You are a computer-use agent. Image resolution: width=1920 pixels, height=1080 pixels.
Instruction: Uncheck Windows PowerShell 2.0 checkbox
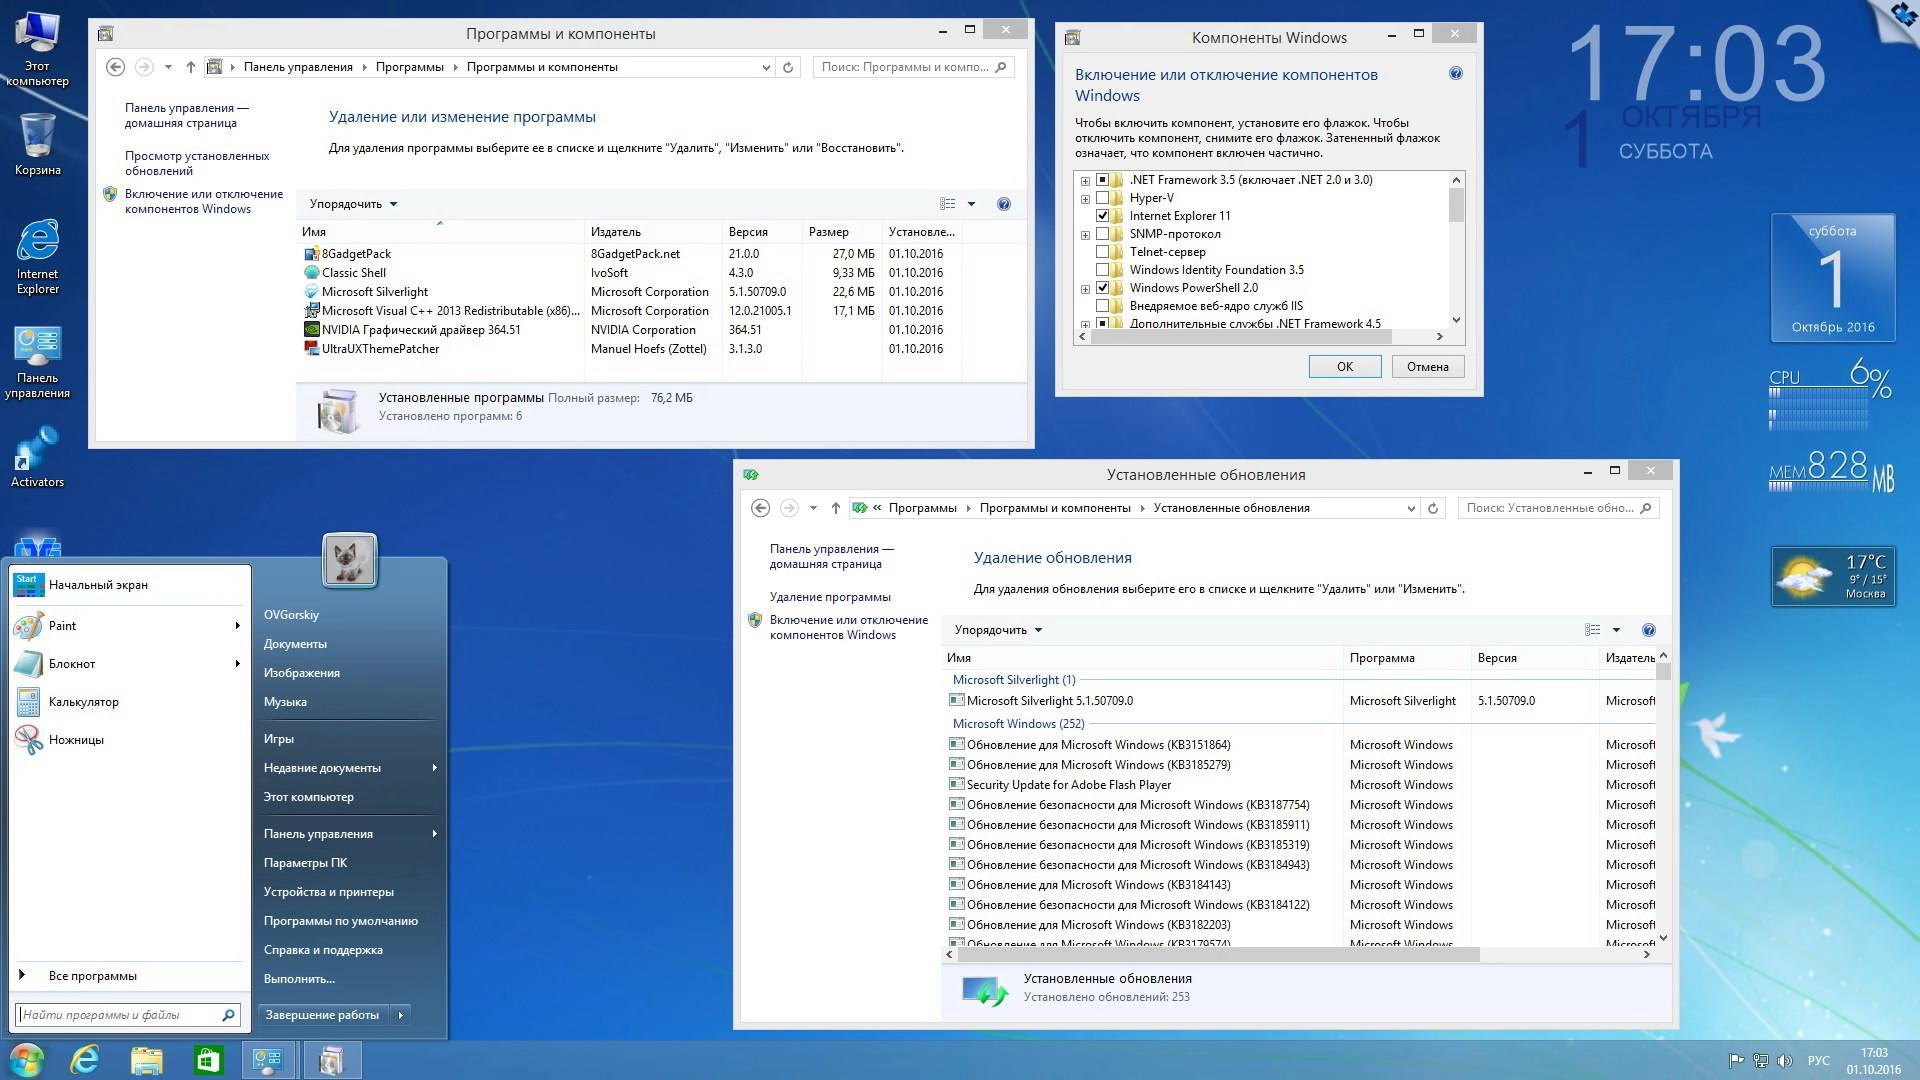1102,288
